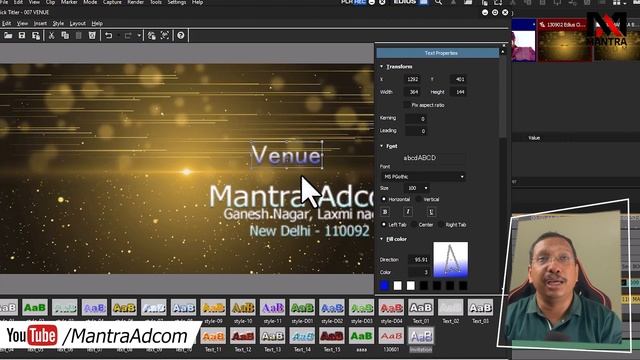The height and width of the screenshot is (360, 640).
Task: Apply the style-D01 green text style
Action: coord(302,308)
